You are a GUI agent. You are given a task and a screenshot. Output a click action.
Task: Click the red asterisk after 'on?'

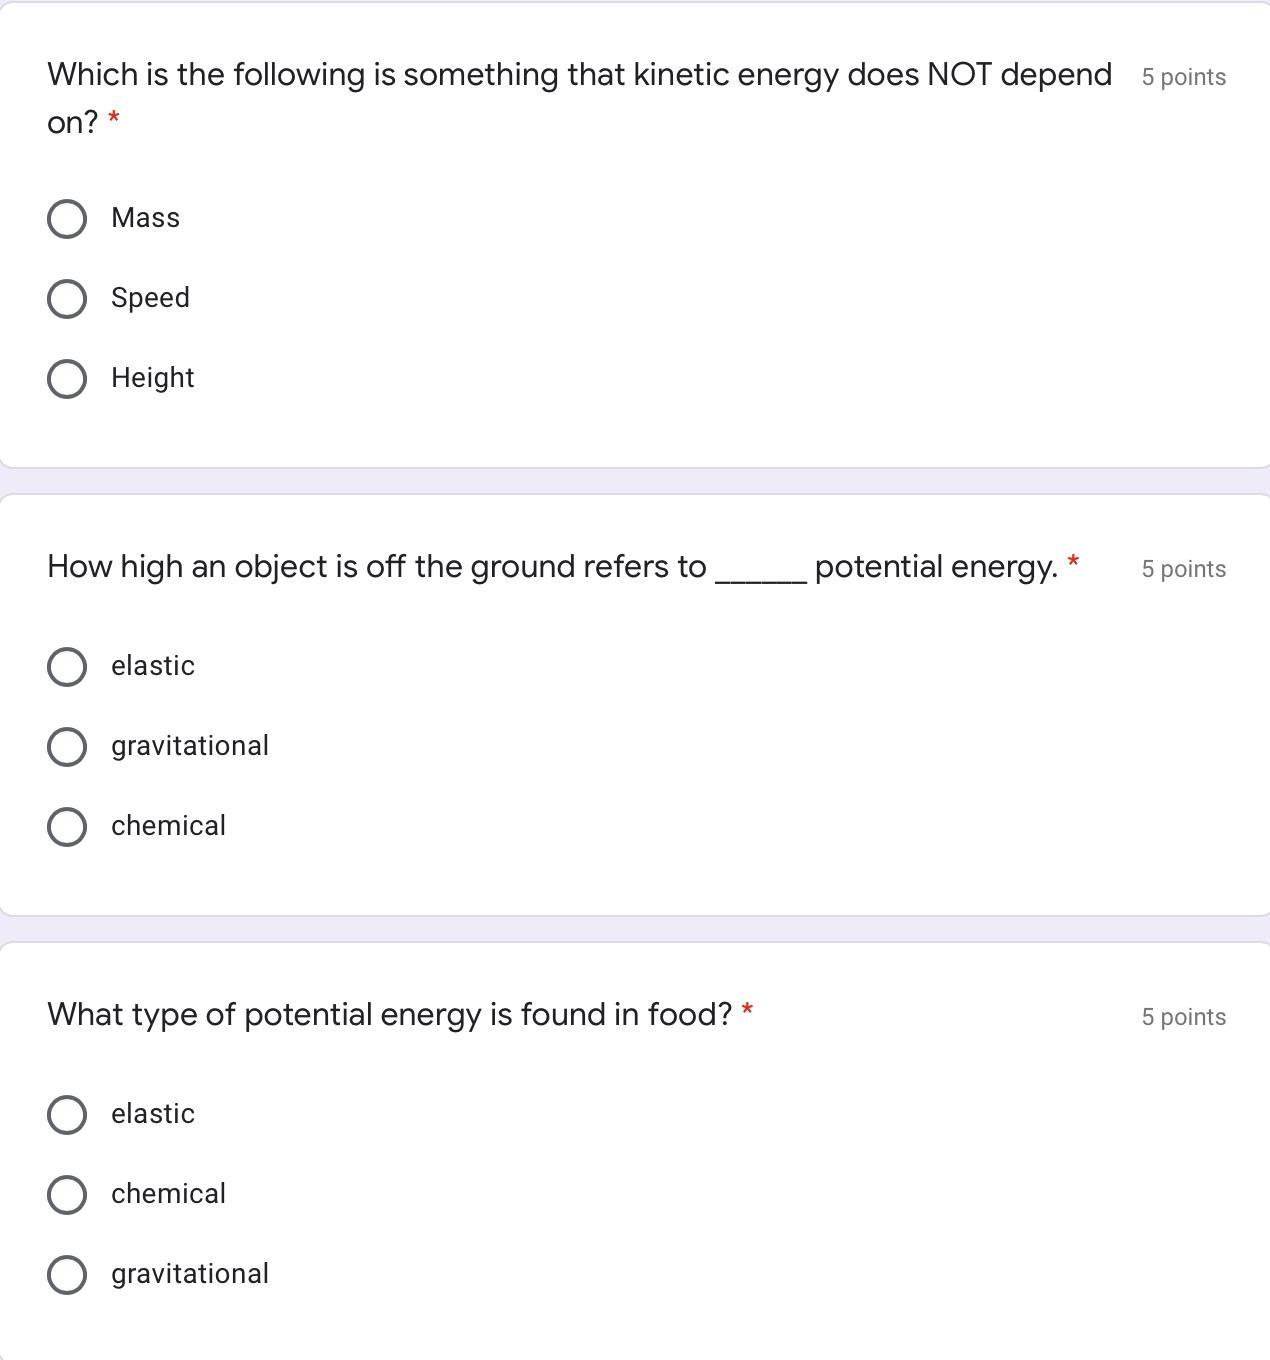pos(114,118)
